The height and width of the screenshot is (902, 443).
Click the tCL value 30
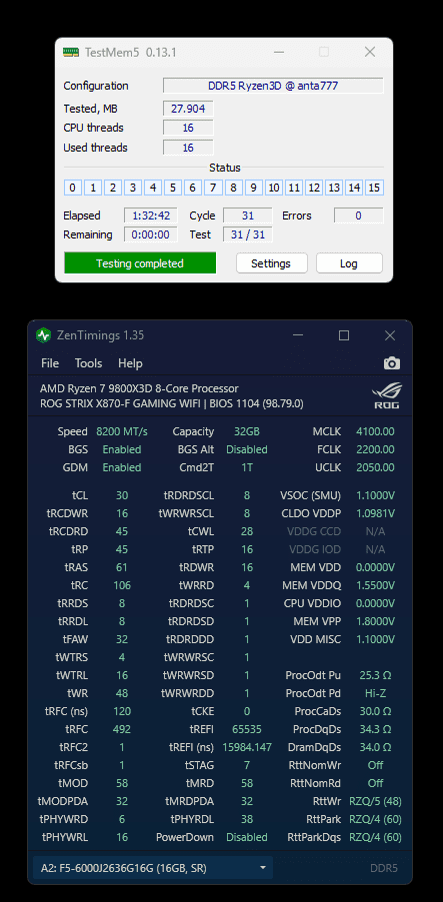pos(122,495)
